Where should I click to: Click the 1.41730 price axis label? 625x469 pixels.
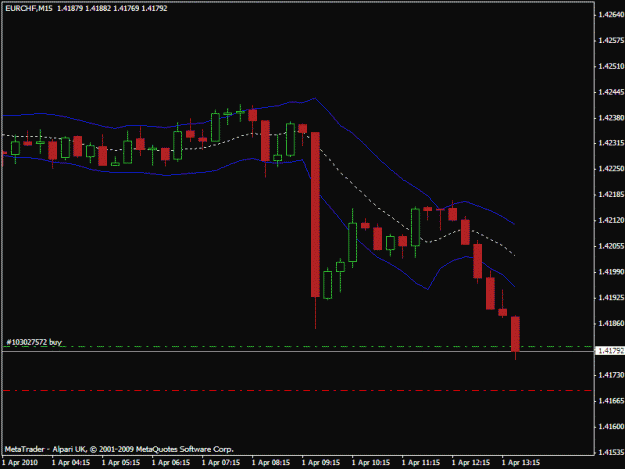[611, 375]
